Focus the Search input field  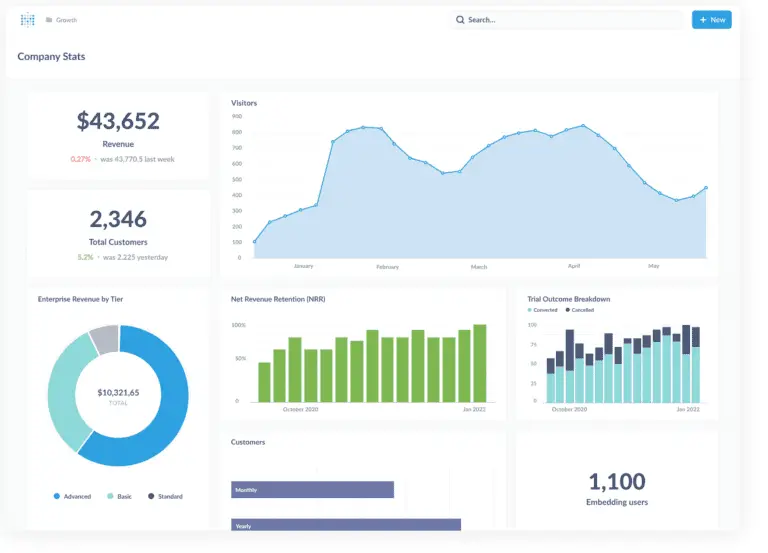pos(566,20)
